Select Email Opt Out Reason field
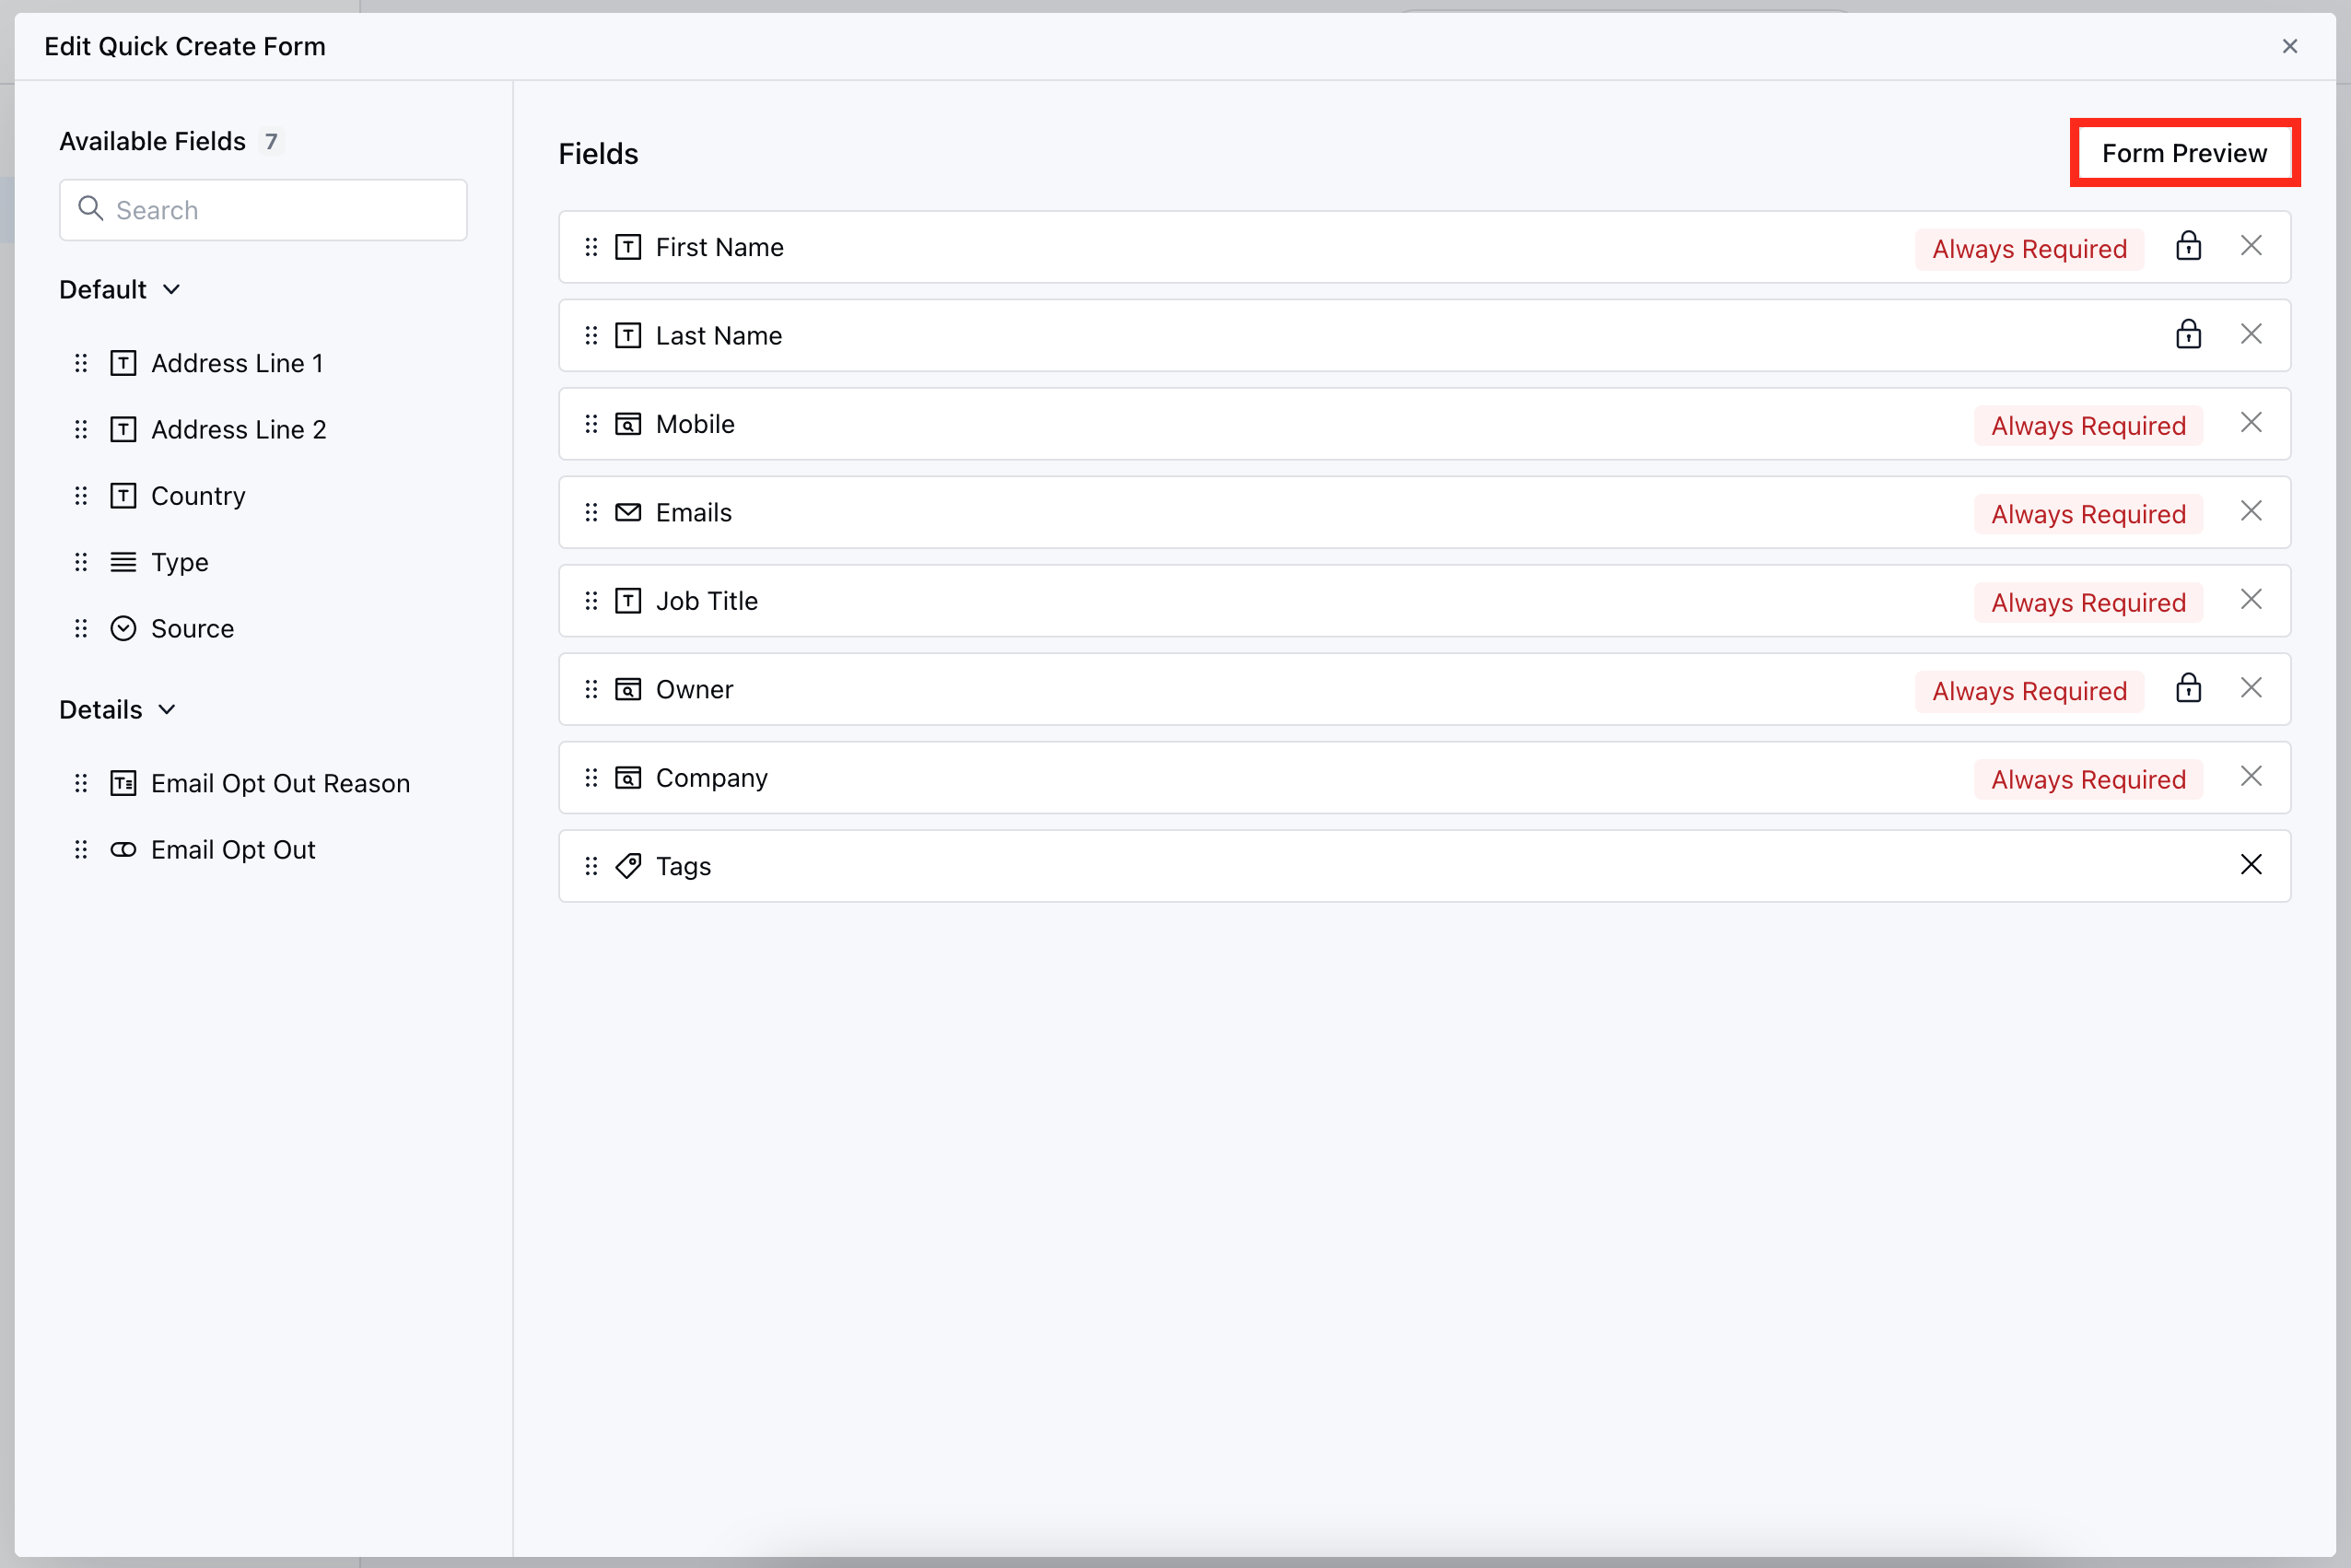This screenshot has height=1568, width=2351. [280, 783]
